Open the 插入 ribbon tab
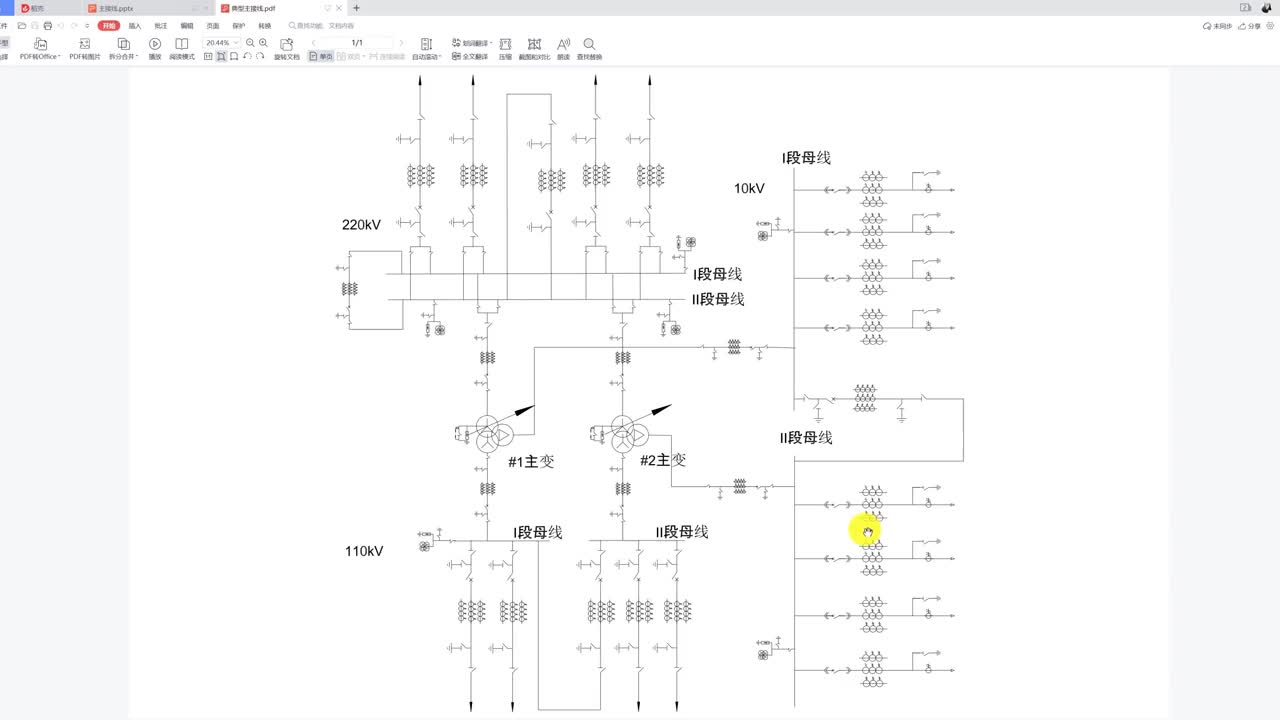Viewport: 1280px width, 720px height. (x=135, y=25)
